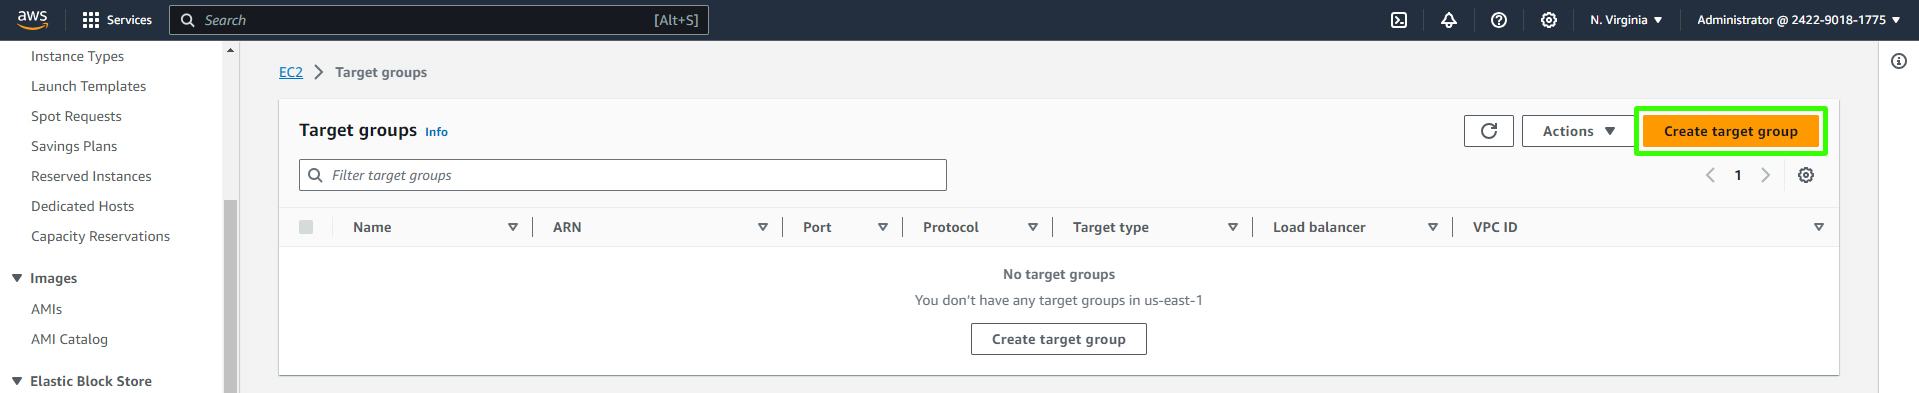Follow the EC2 breadcrumb link
The width and height of the screenshot is (1919, 393).
click(x=290, y=72)
